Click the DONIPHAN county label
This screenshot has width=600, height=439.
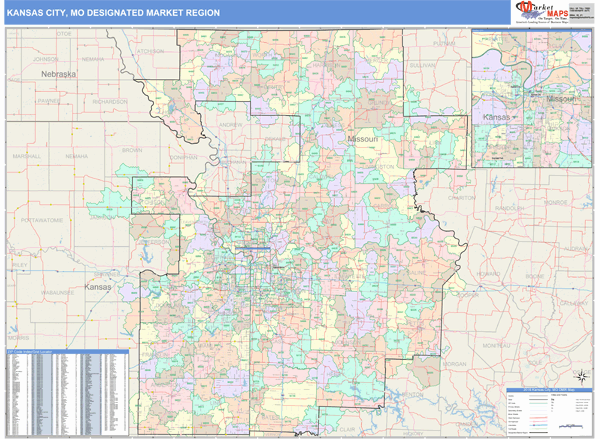coord(183,157)
